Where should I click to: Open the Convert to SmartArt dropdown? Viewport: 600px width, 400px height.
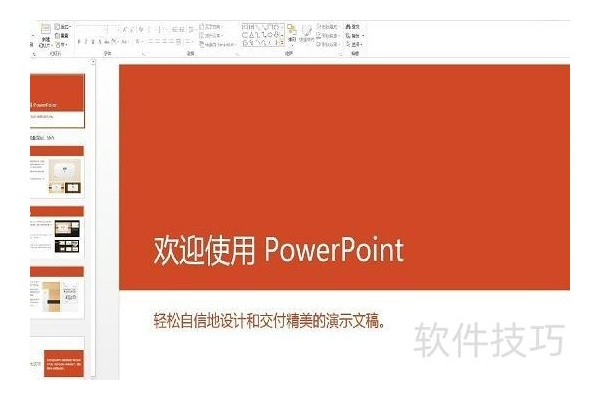point(217,44)
